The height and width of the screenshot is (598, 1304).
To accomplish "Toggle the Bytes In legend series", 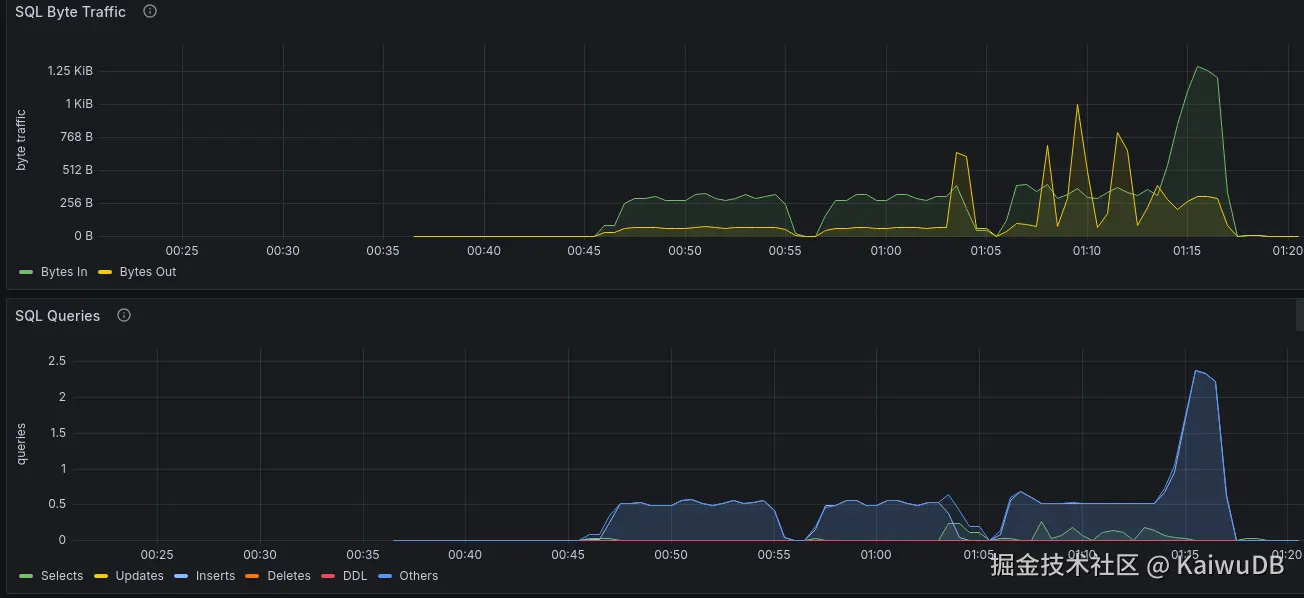I will coord(63,272).
